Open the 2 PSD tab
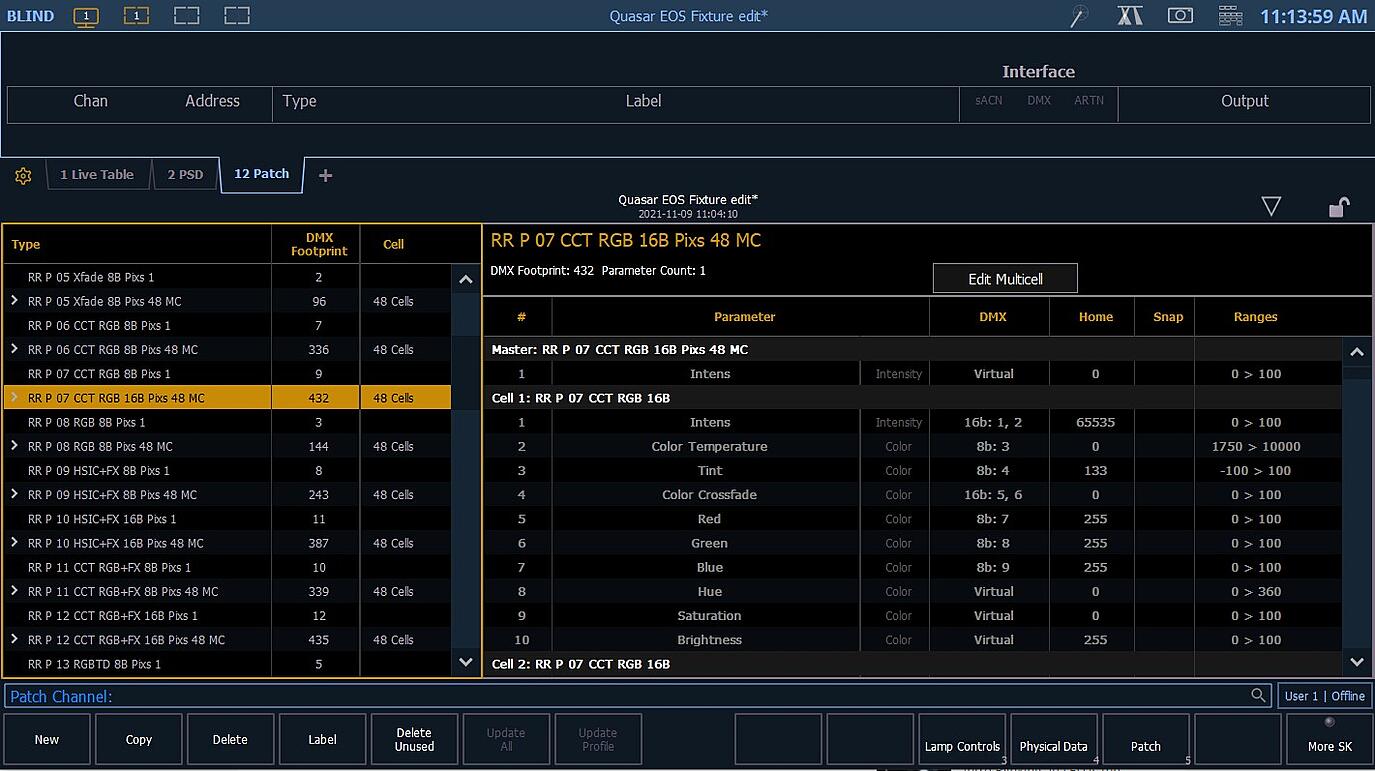This screenshot has width=1375, height=771. pos(185,174)
